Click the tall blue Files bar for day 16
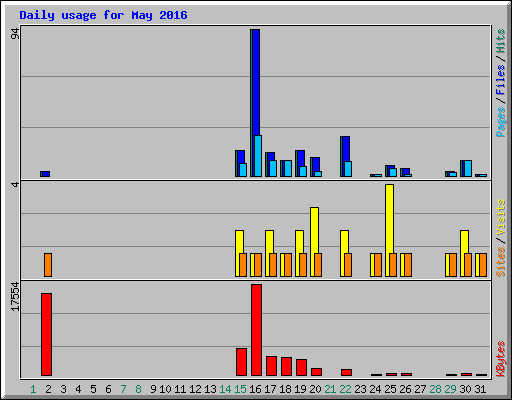Screen dimensions: 512x400 [256, 82]
